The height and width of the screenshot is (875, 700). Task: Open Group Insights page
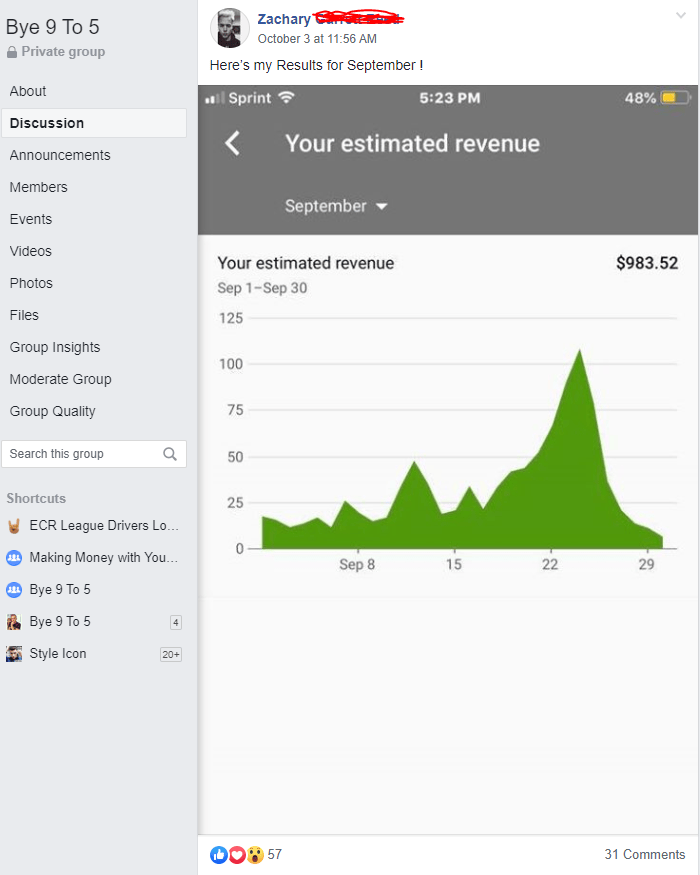(55, 347)
